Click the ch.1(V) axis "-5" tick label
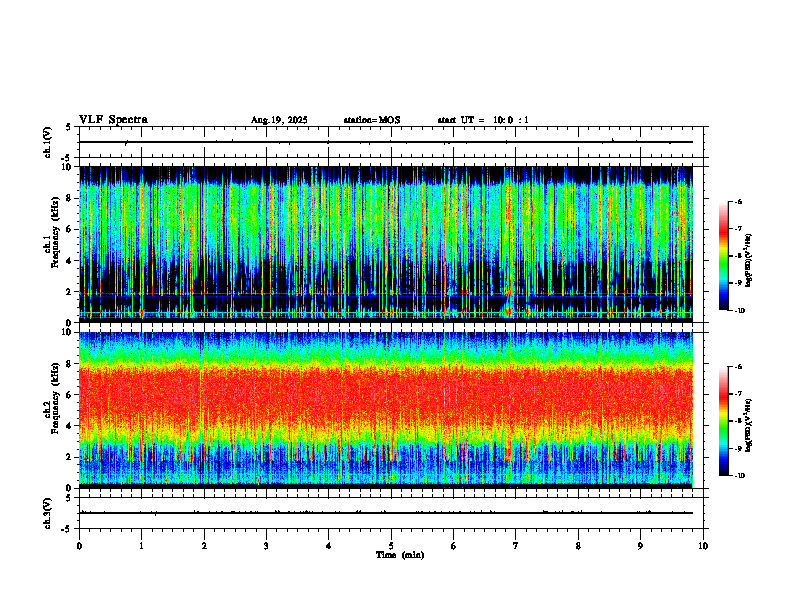Image resolution: width=792 pixels, height=612 pixels. (x=66, y=157)
